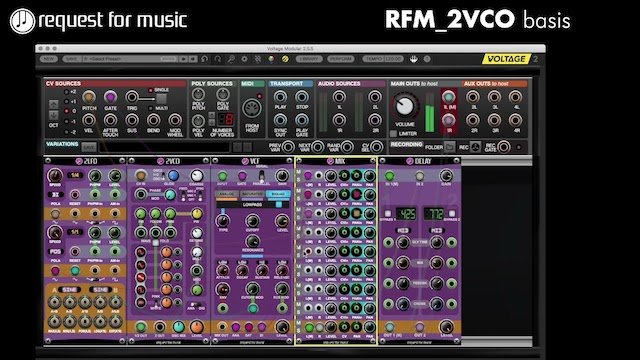Click the Aux Outs 2R jack
The image size is (640, 360).
pyautogui.click(x=473, y=120)
